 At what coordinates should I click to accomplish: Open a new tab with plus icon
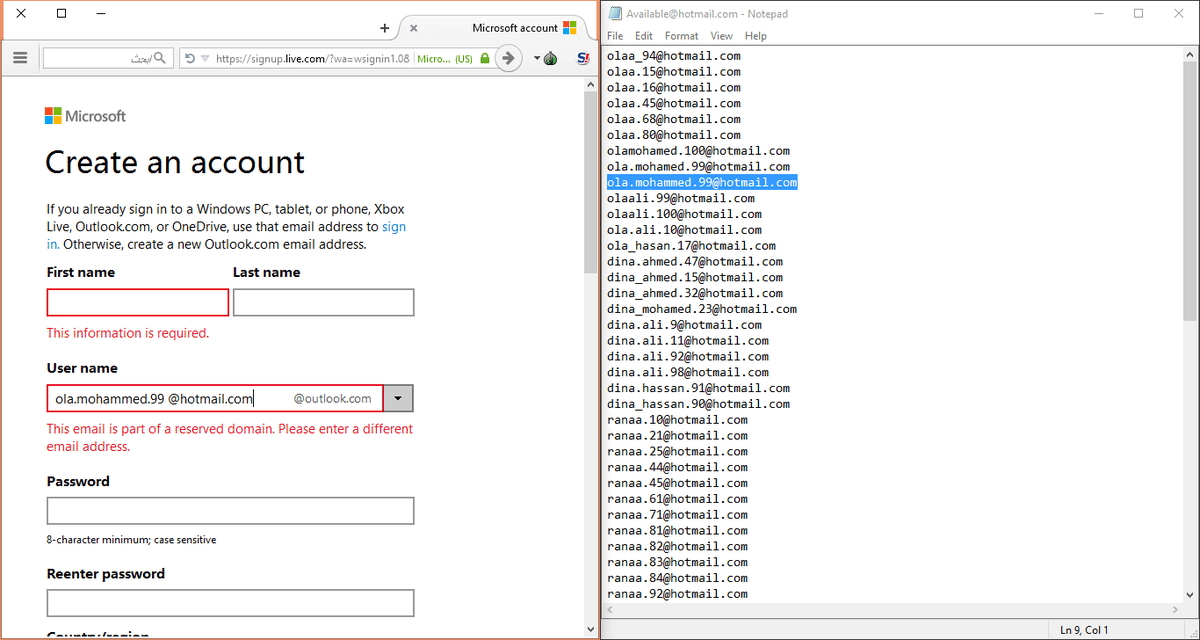click(385, 28)
